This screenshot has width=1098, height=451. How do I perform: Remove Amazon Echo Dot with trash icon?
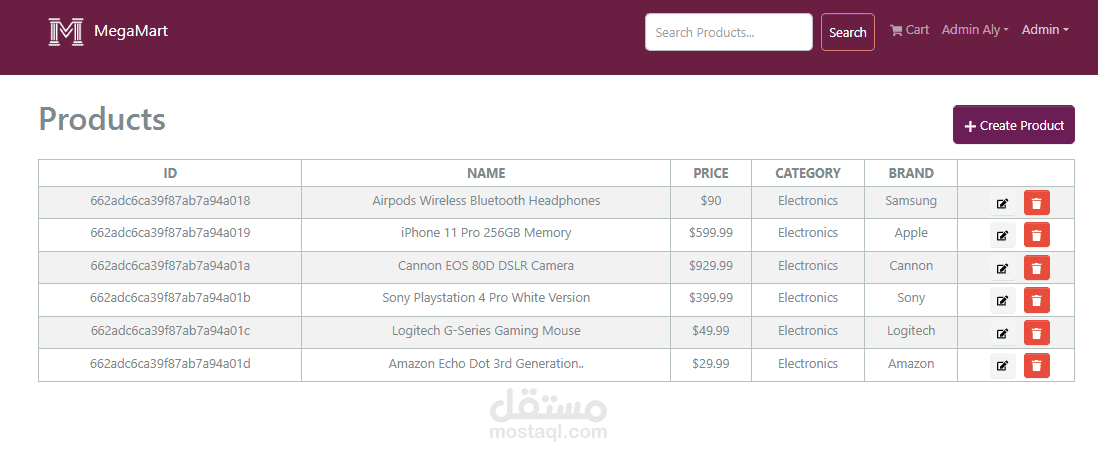point(1036,366)
